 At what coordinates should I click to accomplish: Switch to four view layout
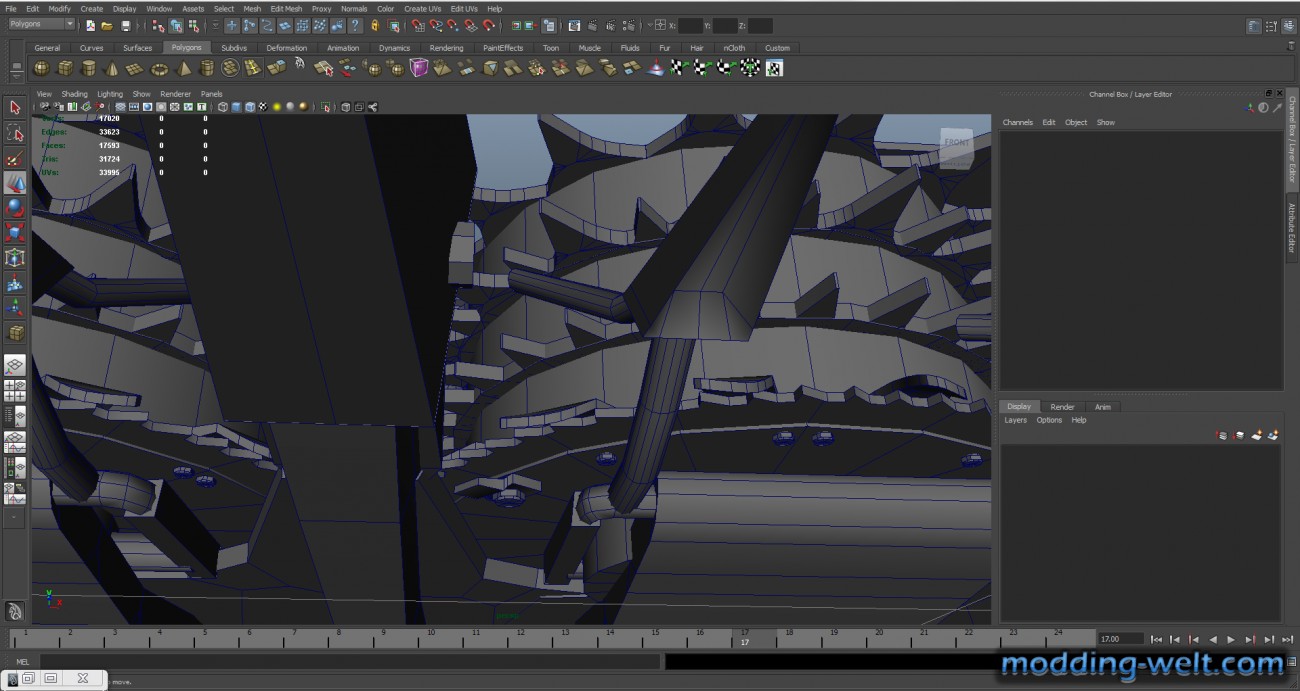(15, 390)
